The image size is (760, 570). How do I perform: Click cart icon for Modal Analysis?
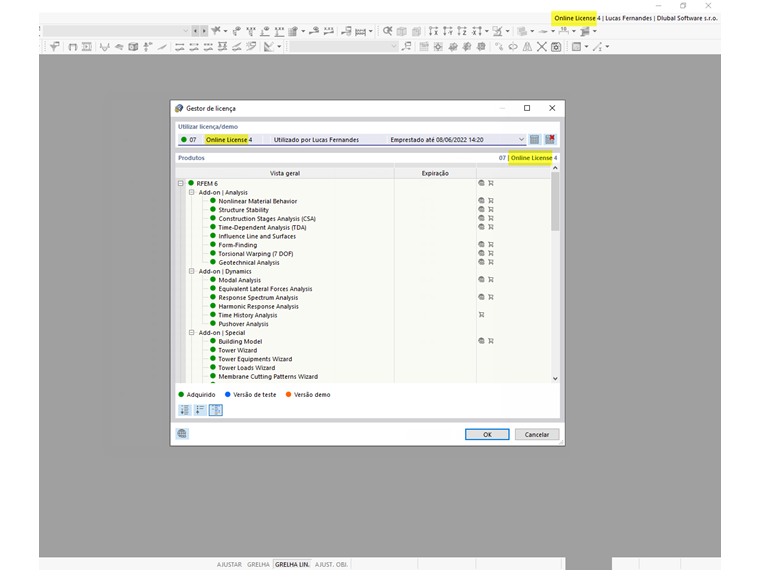click(x=491, y=279)
